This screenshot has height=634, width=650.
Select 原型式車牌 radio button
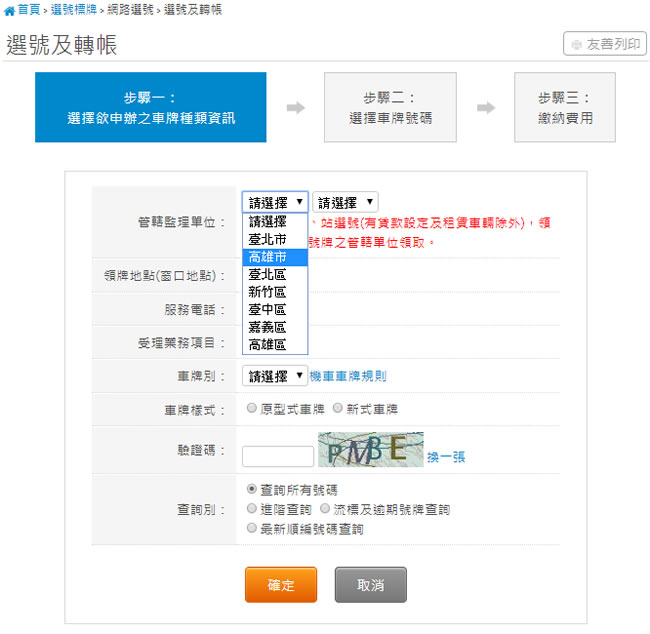coord(251,408)
